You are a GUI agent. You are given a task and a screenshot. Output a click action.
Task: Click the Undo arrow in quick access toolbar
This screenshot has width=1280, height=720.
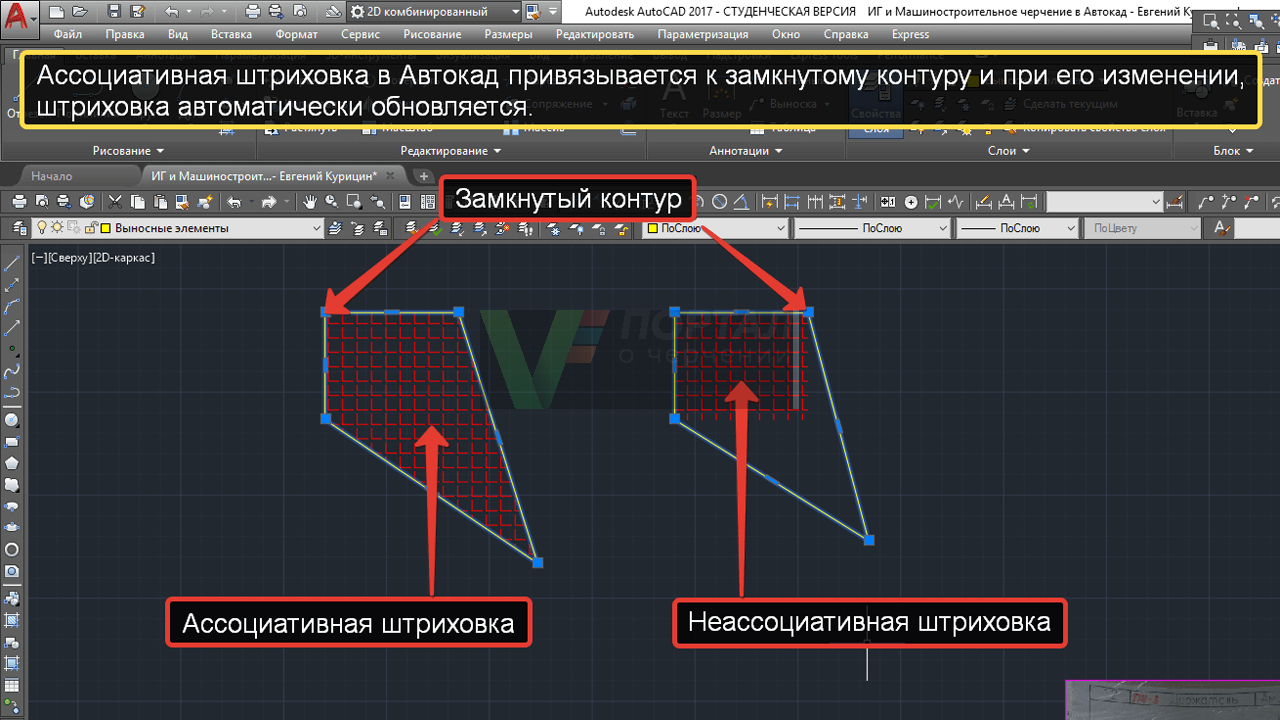[171, 12]
